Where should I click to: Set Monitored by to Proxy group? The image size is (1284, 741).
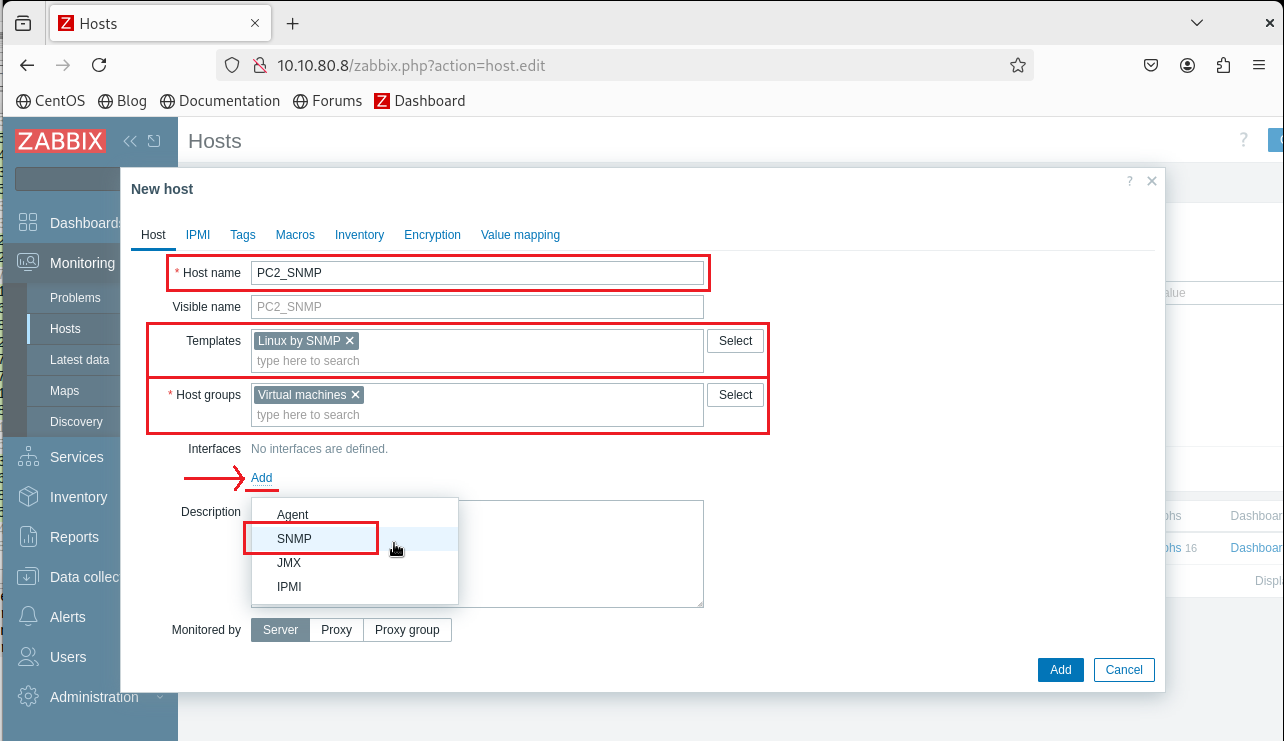(407, 630)
